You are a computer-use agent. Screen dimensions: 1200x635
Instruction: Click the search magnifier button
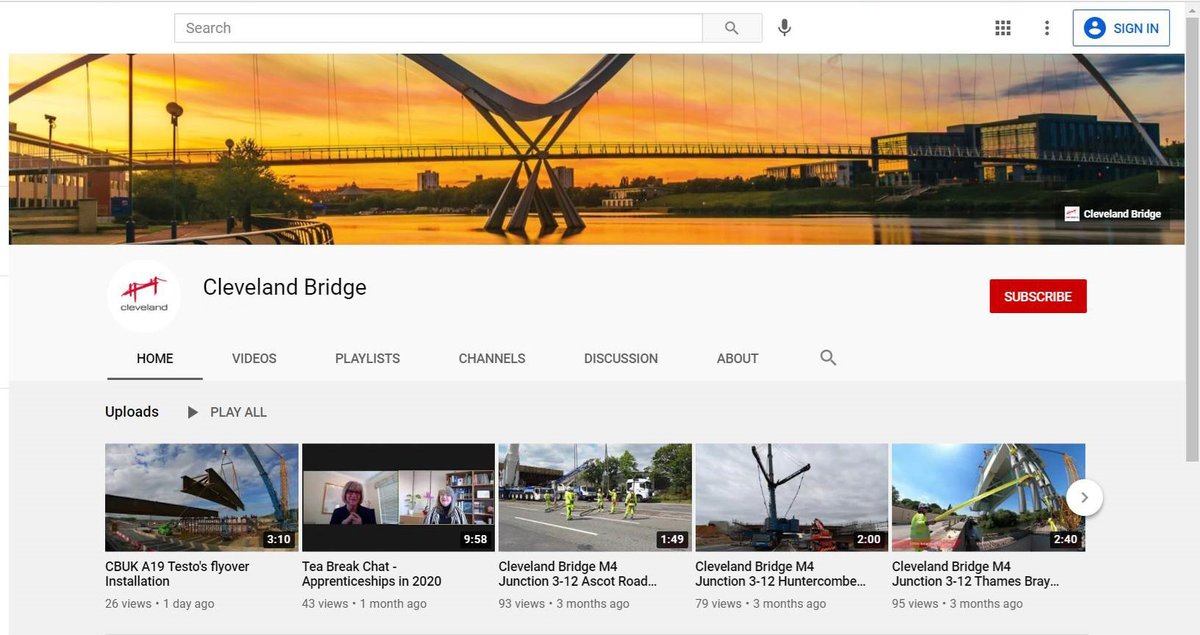[732, 28]
